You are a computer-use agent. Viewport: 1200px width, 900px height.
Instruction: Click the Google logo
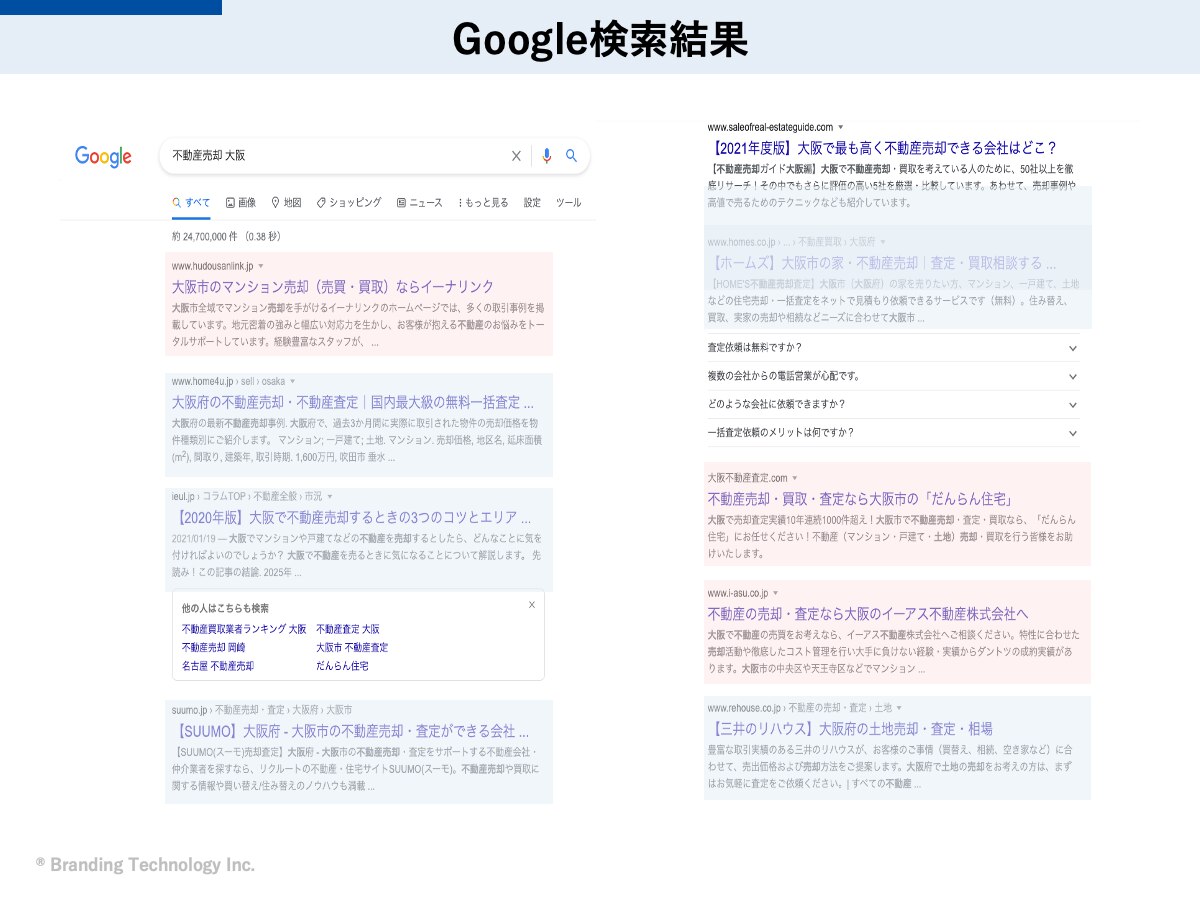[x=103, y=157]
